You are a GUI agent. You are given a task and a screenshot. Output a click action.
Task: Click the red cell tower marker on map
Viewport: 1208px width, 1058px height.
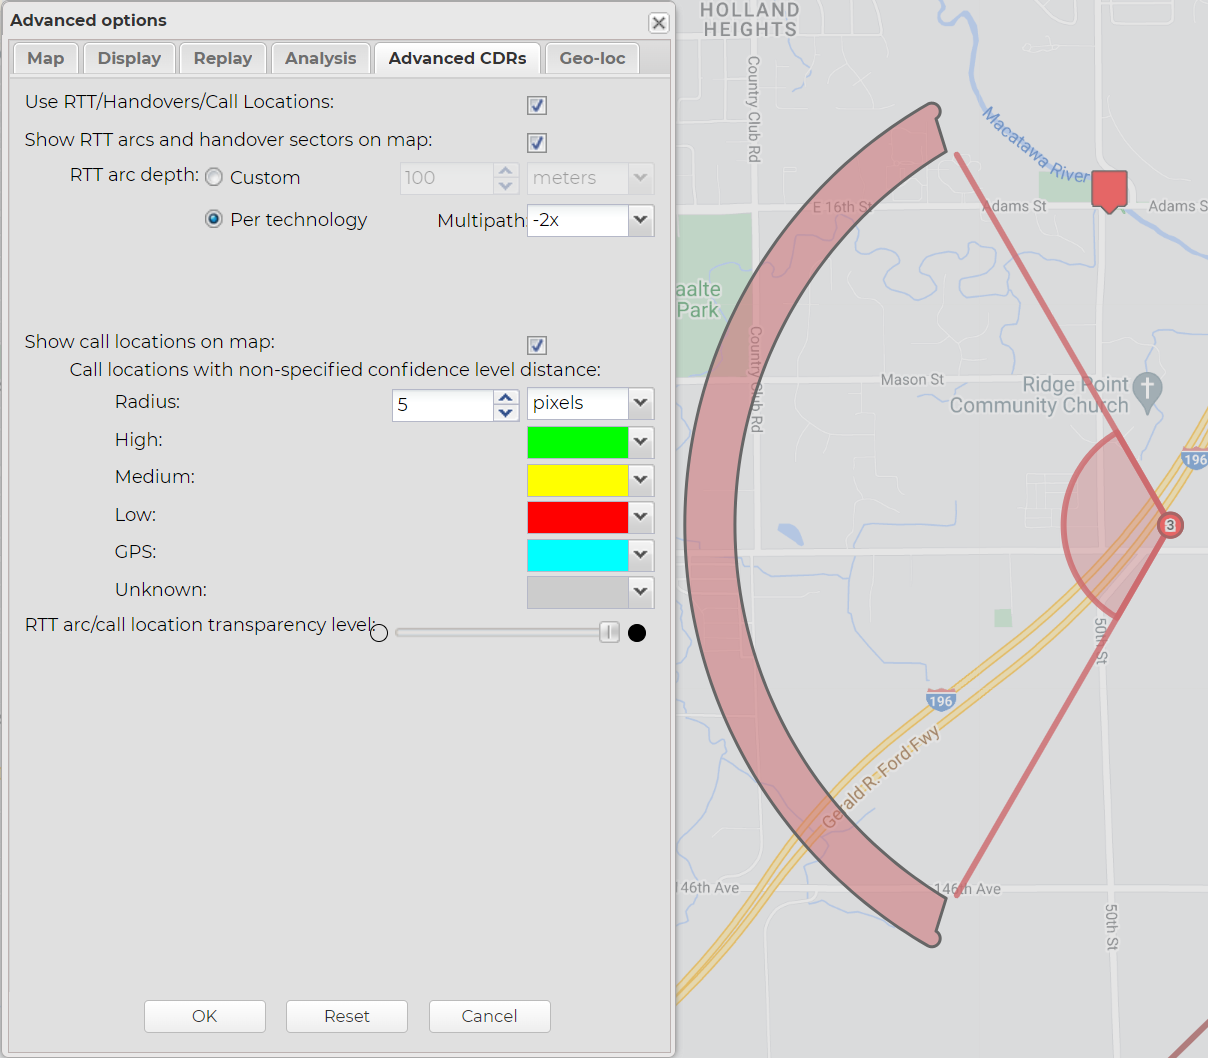(x=1109, y=189)
